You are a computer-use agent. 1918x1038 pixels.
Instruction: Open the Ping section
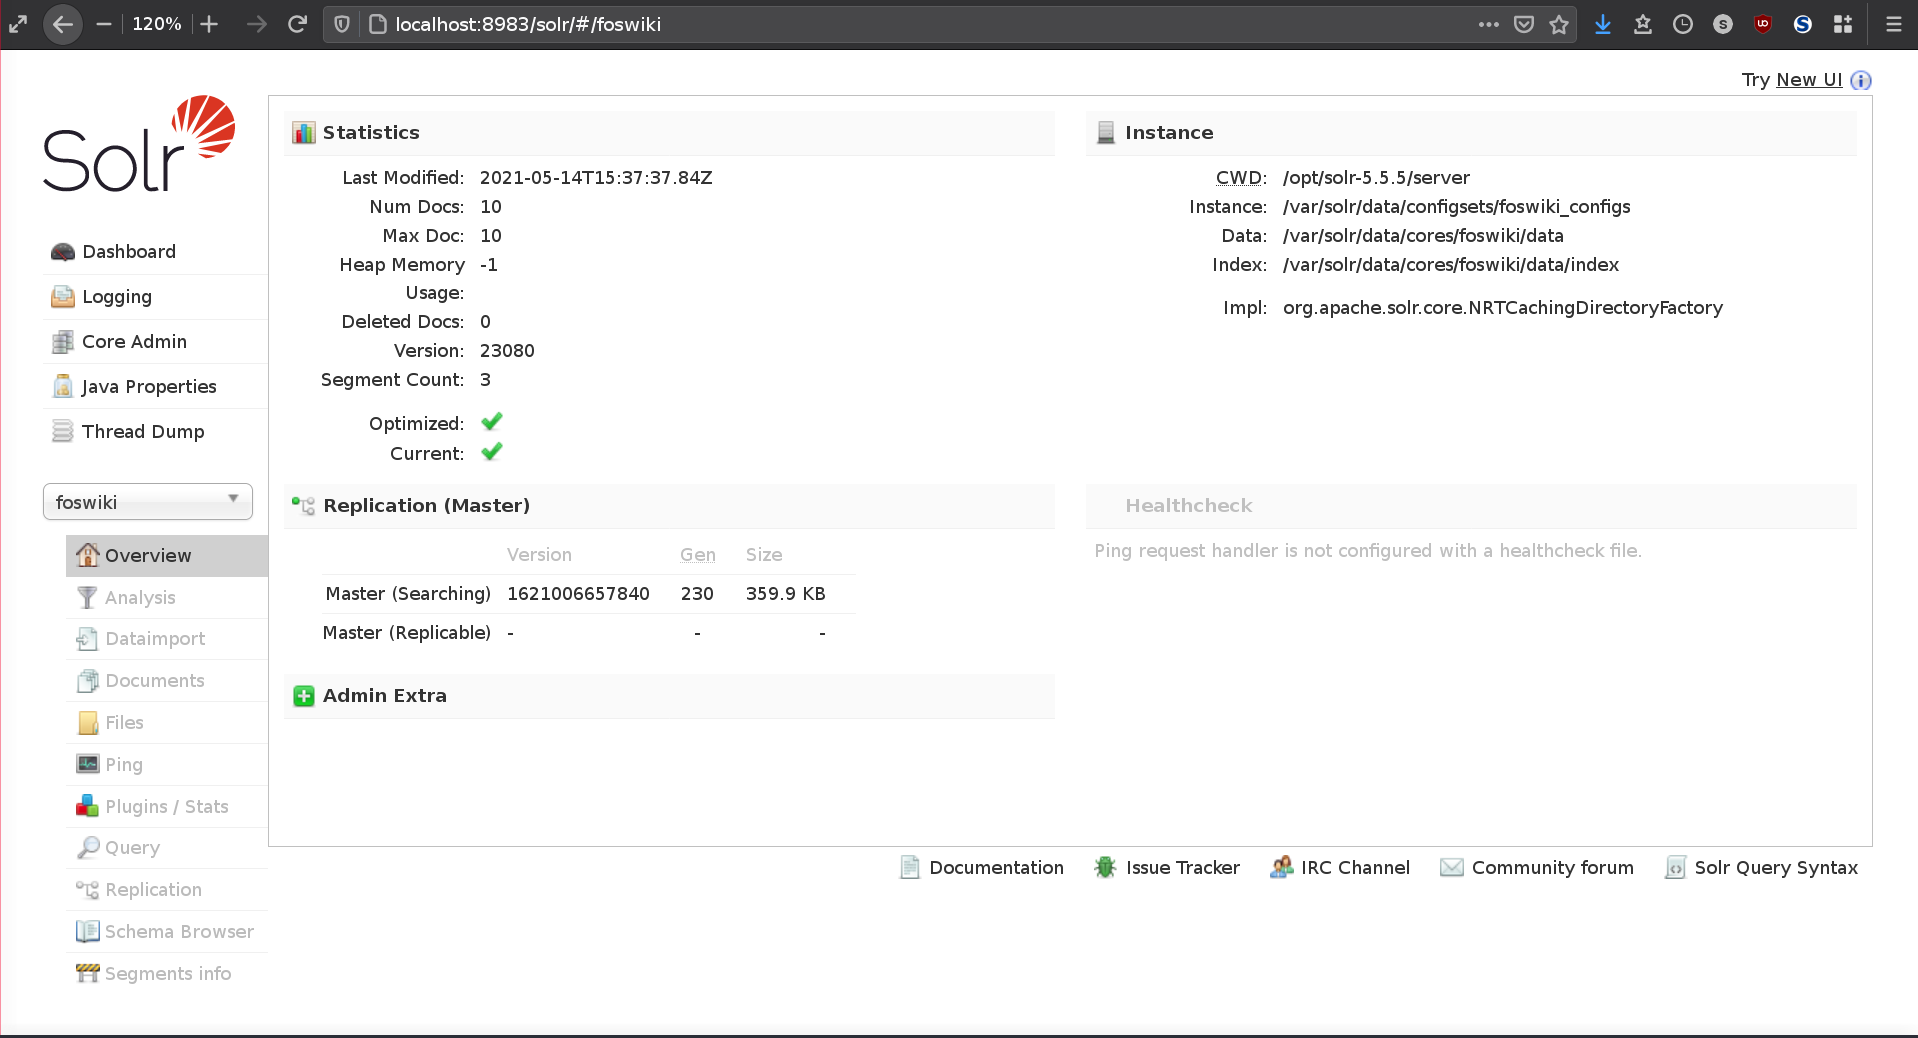(124, 765)
